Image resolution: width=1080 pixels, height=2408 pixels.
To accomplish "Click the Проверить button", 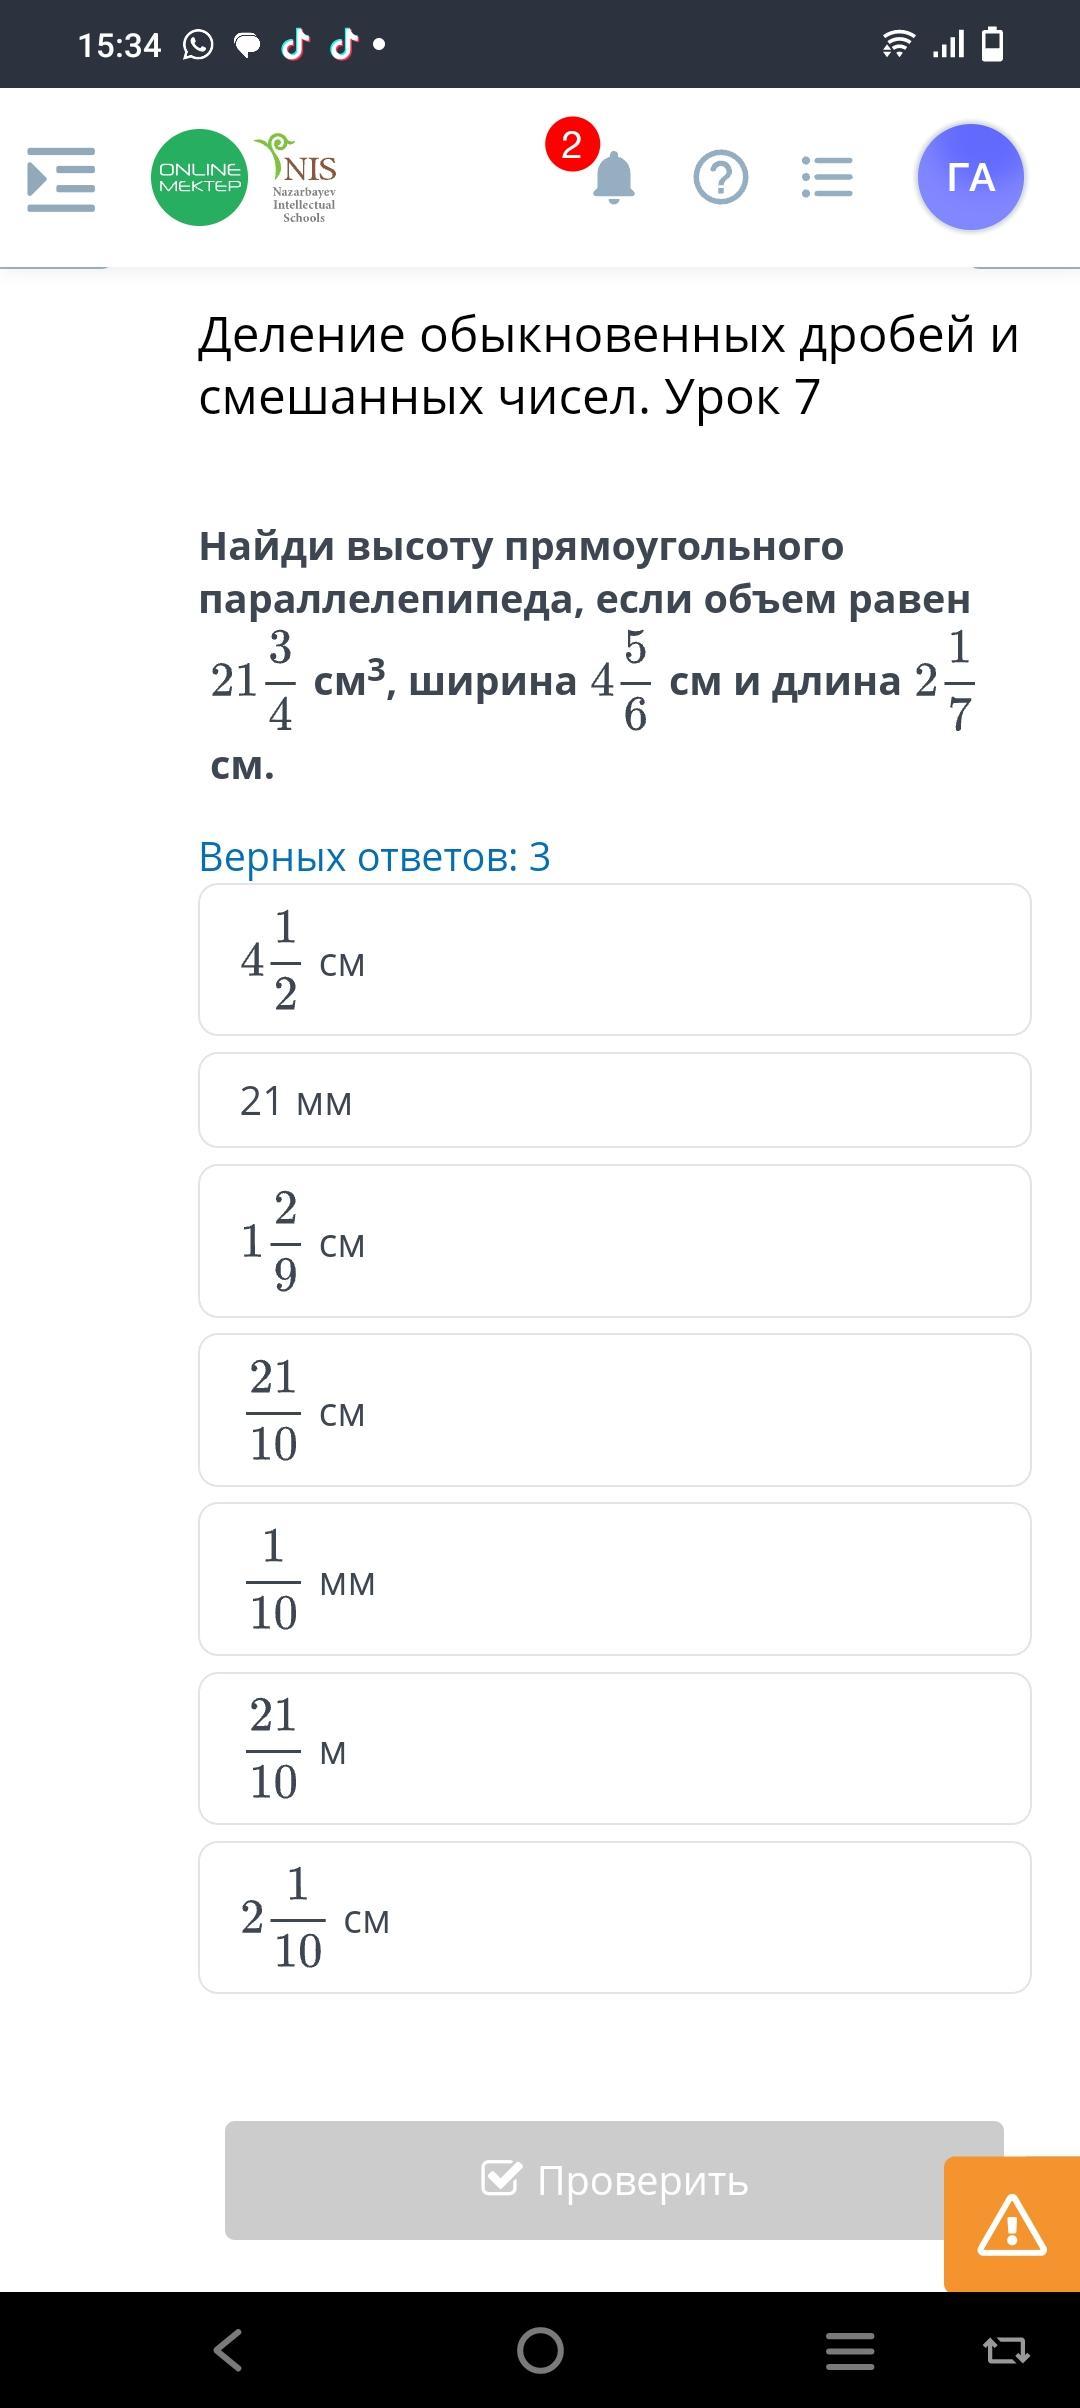I will pyautogui.click(x=614, y=2180).
